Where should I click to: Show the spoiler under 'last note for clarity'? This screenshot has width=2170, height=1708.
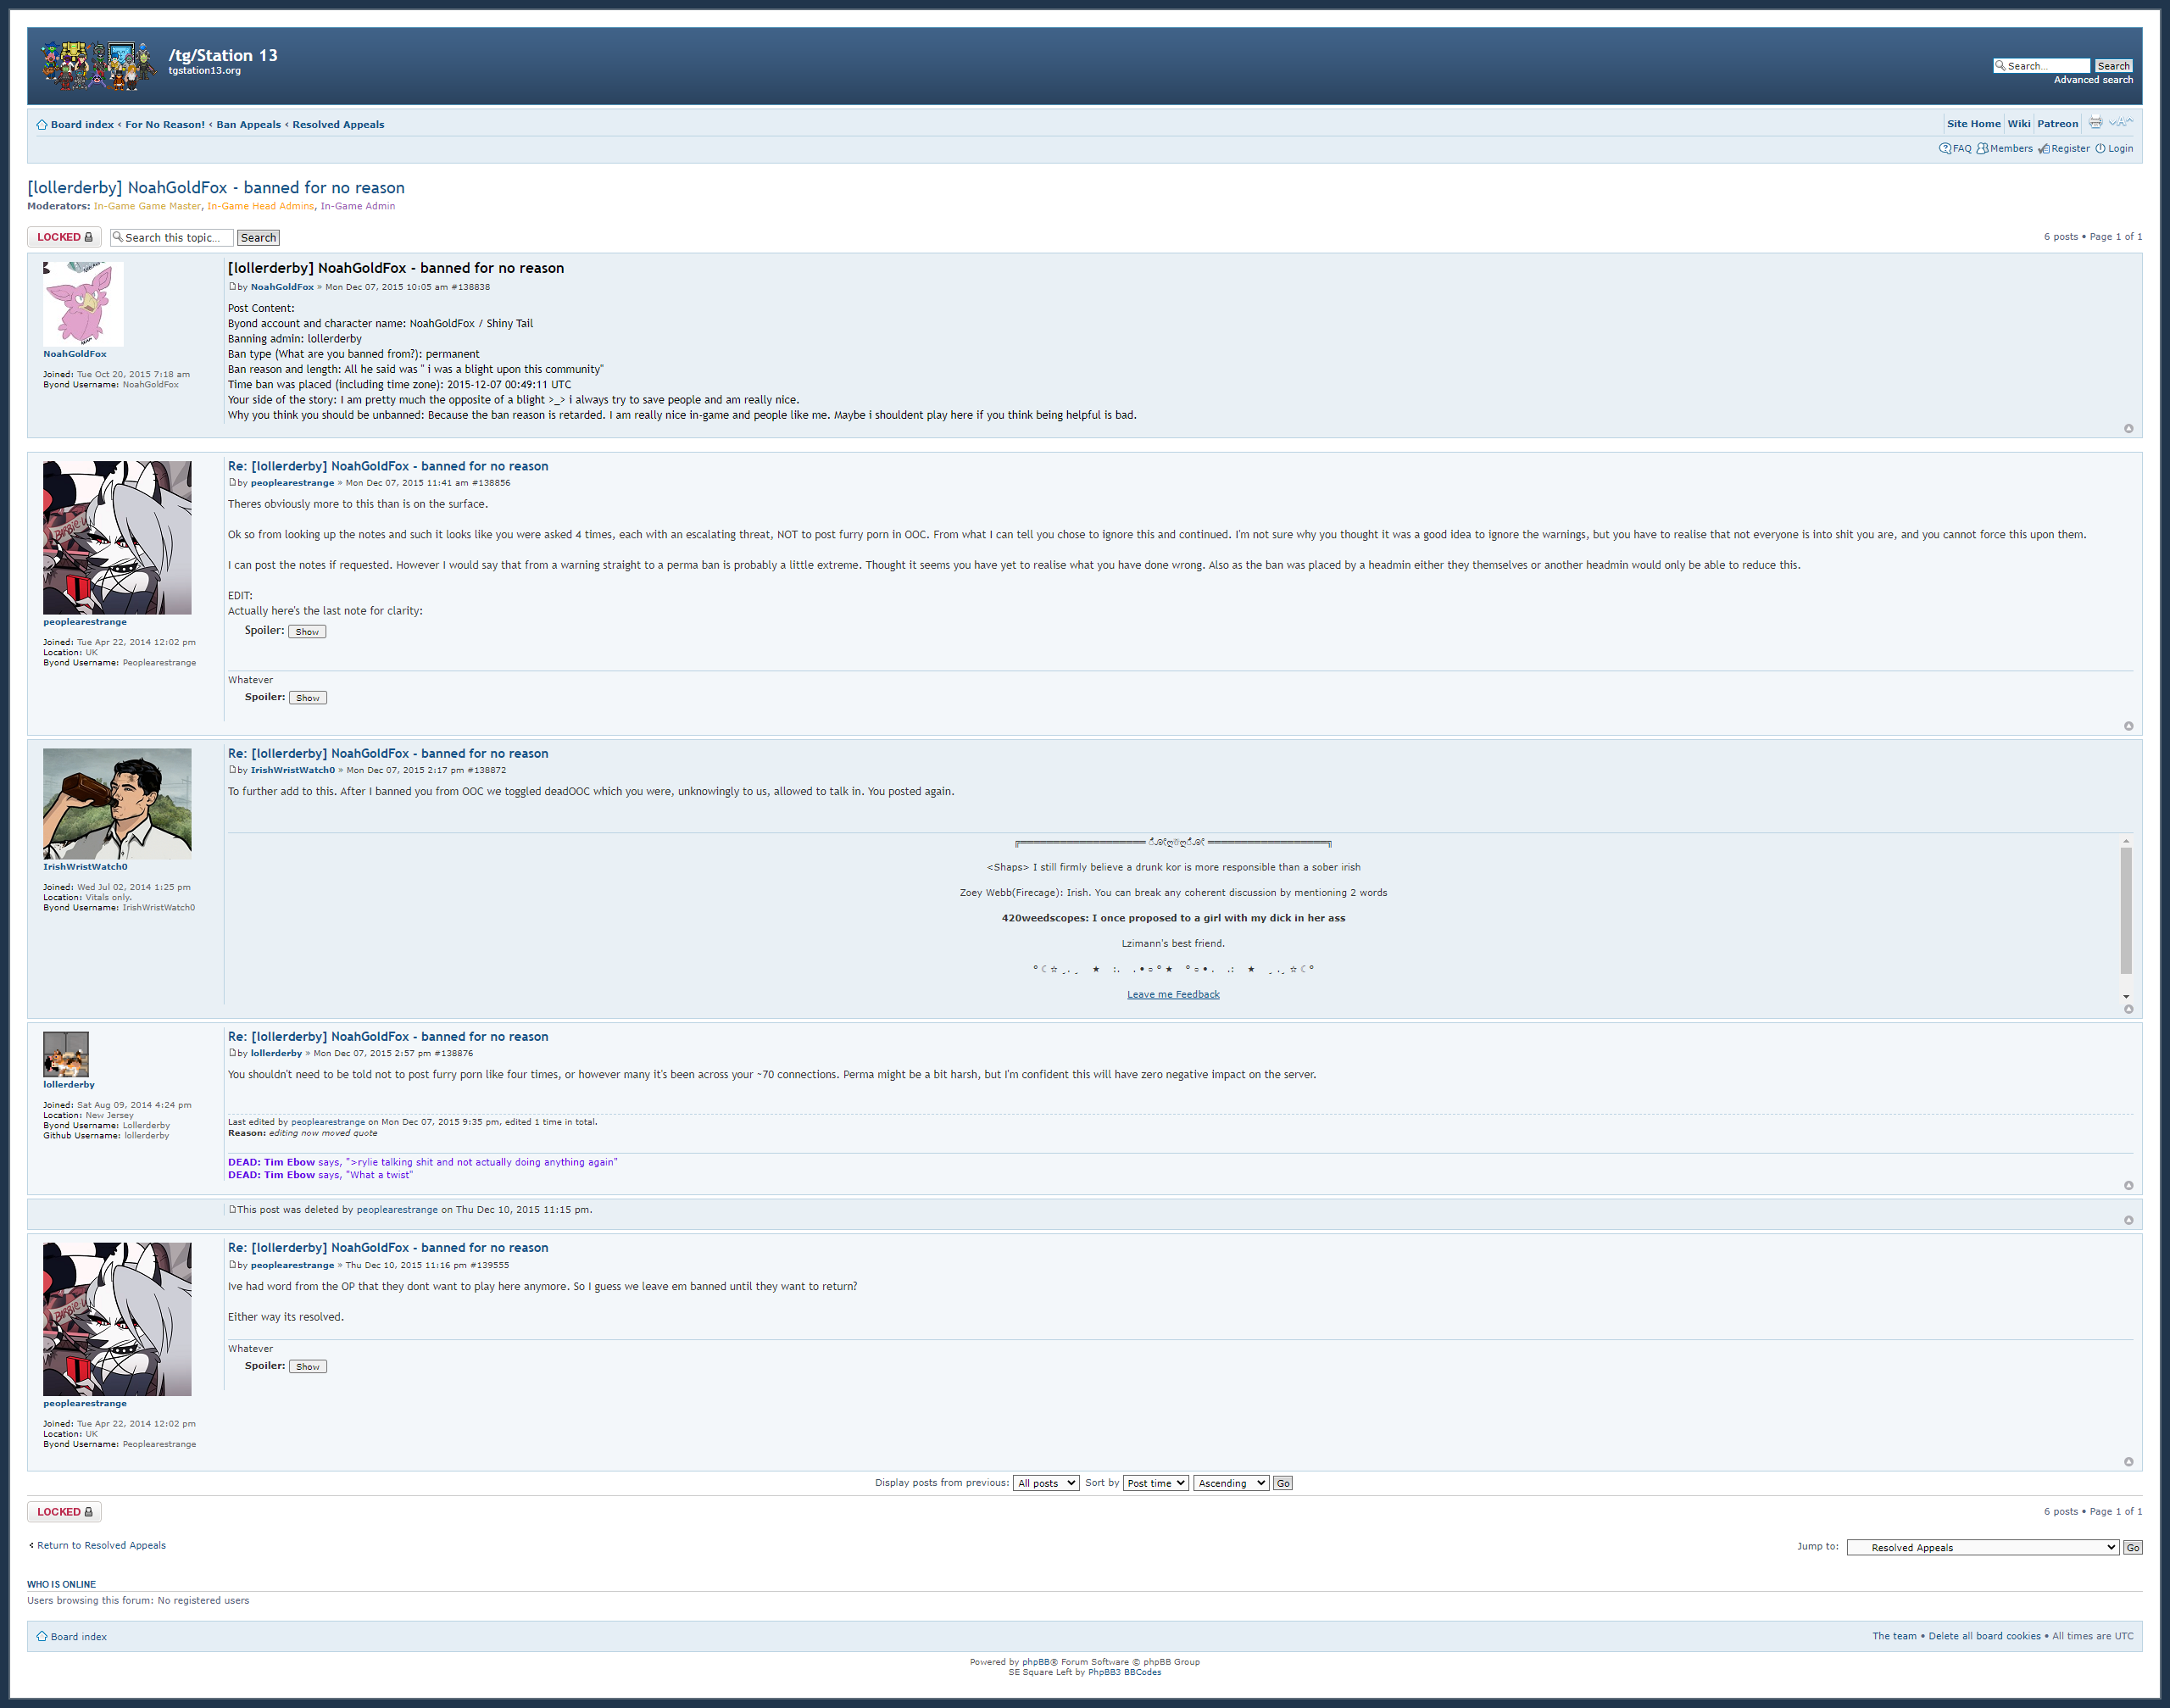[307, 632]
